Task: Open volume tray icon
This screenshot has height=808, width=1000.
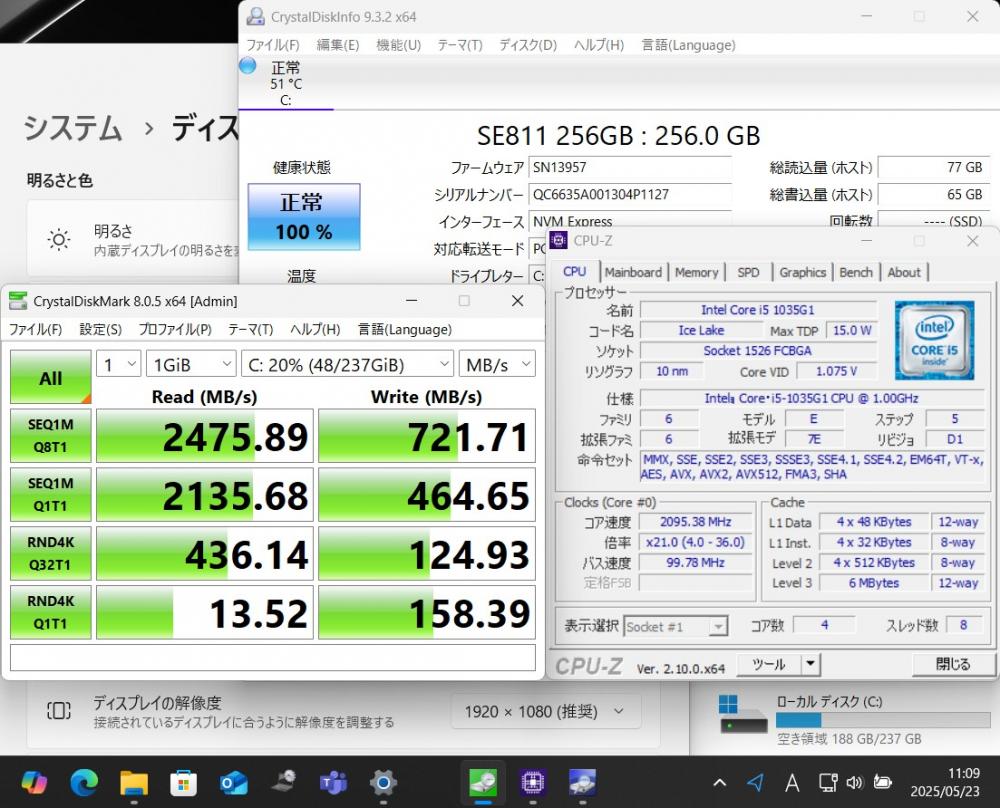Action: [x=855, y=782]
